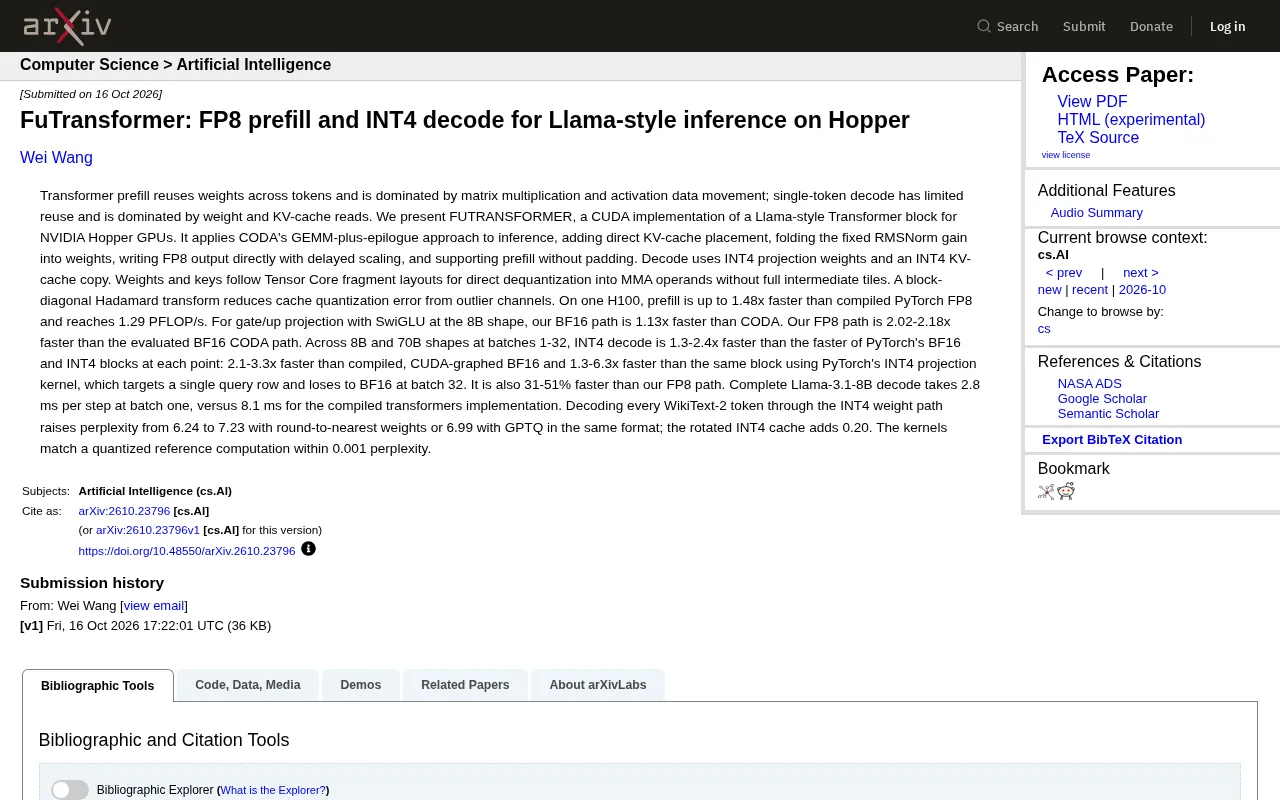Go to previous paper with prev link
Screen dimensions: 1280x800
[1064, 273]
